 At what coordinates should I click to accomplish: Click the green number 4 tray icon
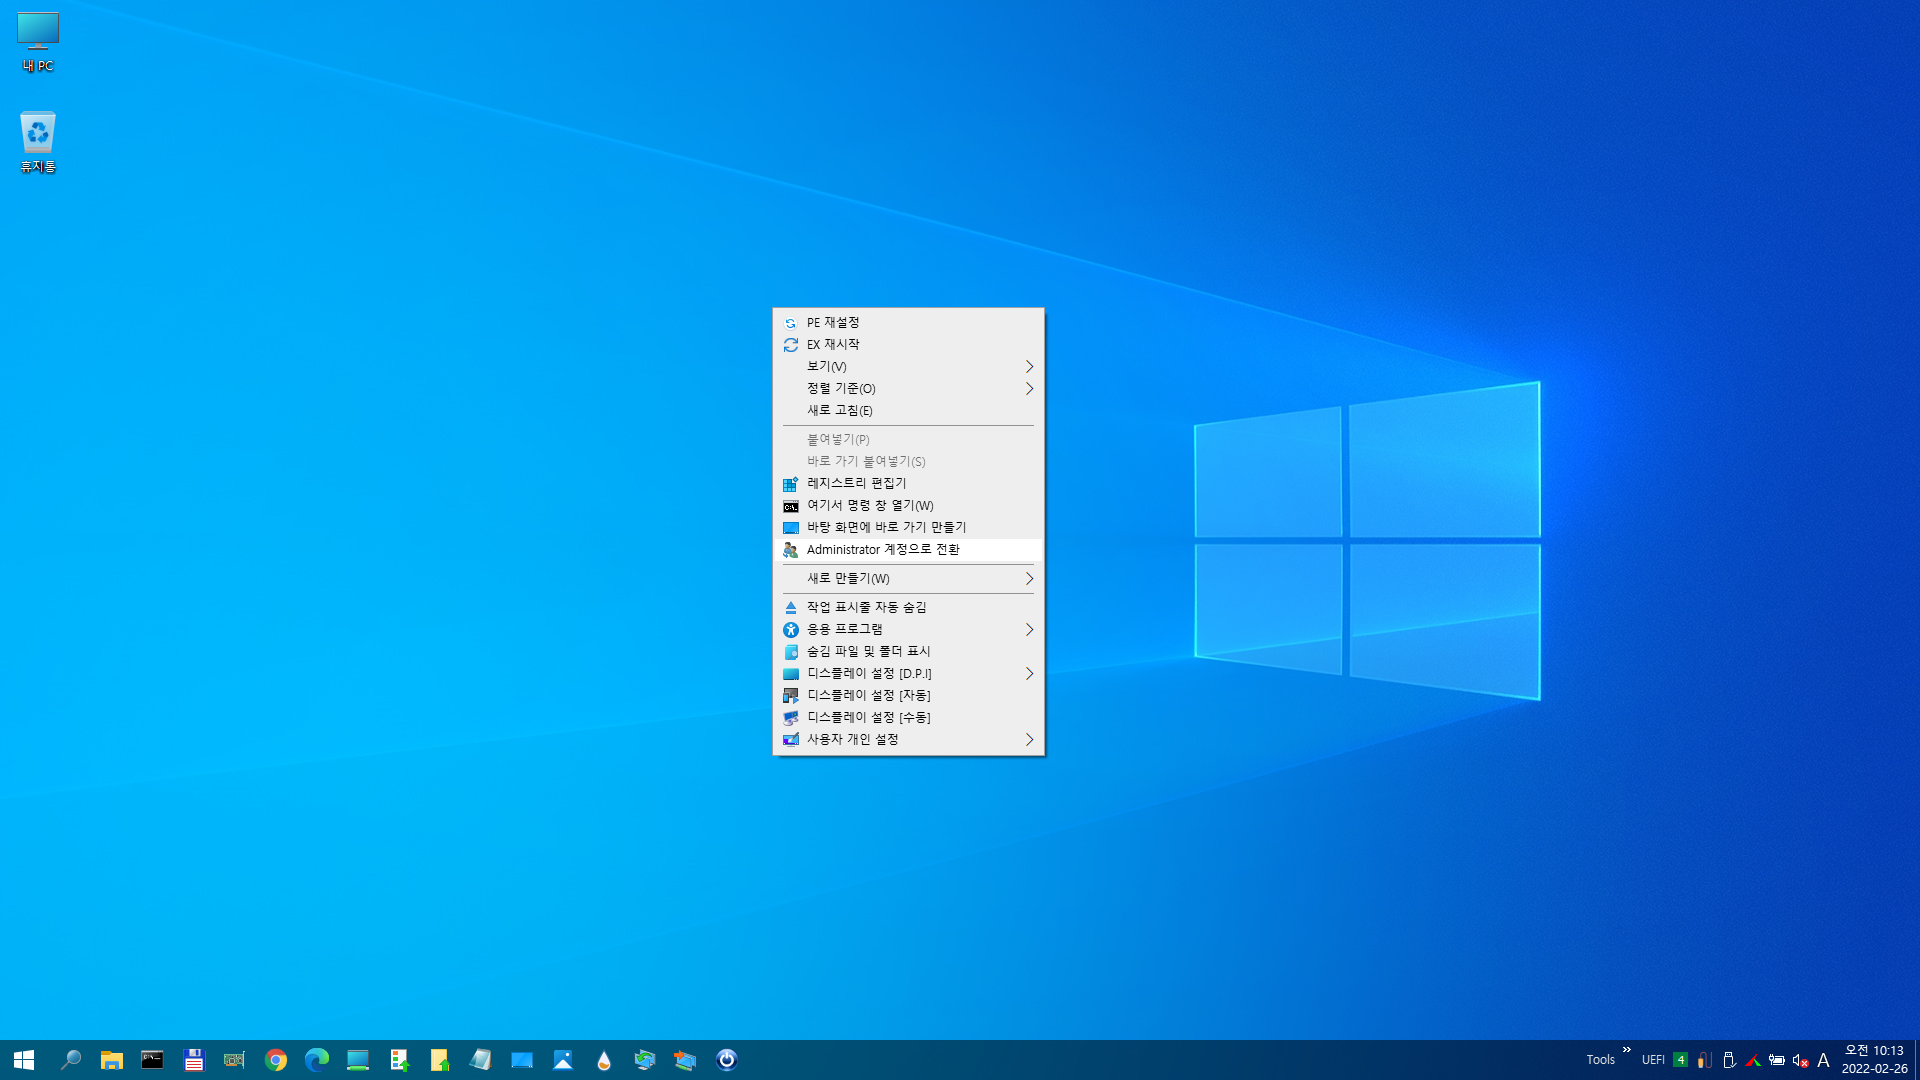[x=1681, y=1060]
